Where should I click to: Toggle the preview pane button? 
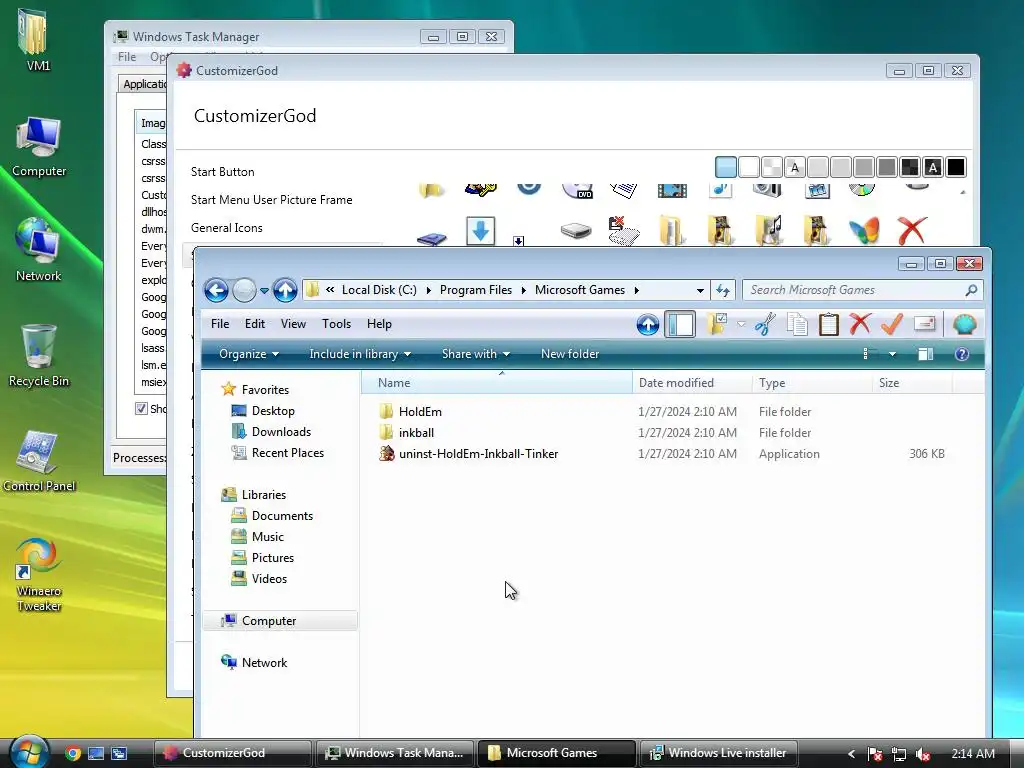(x=925, y=354)
